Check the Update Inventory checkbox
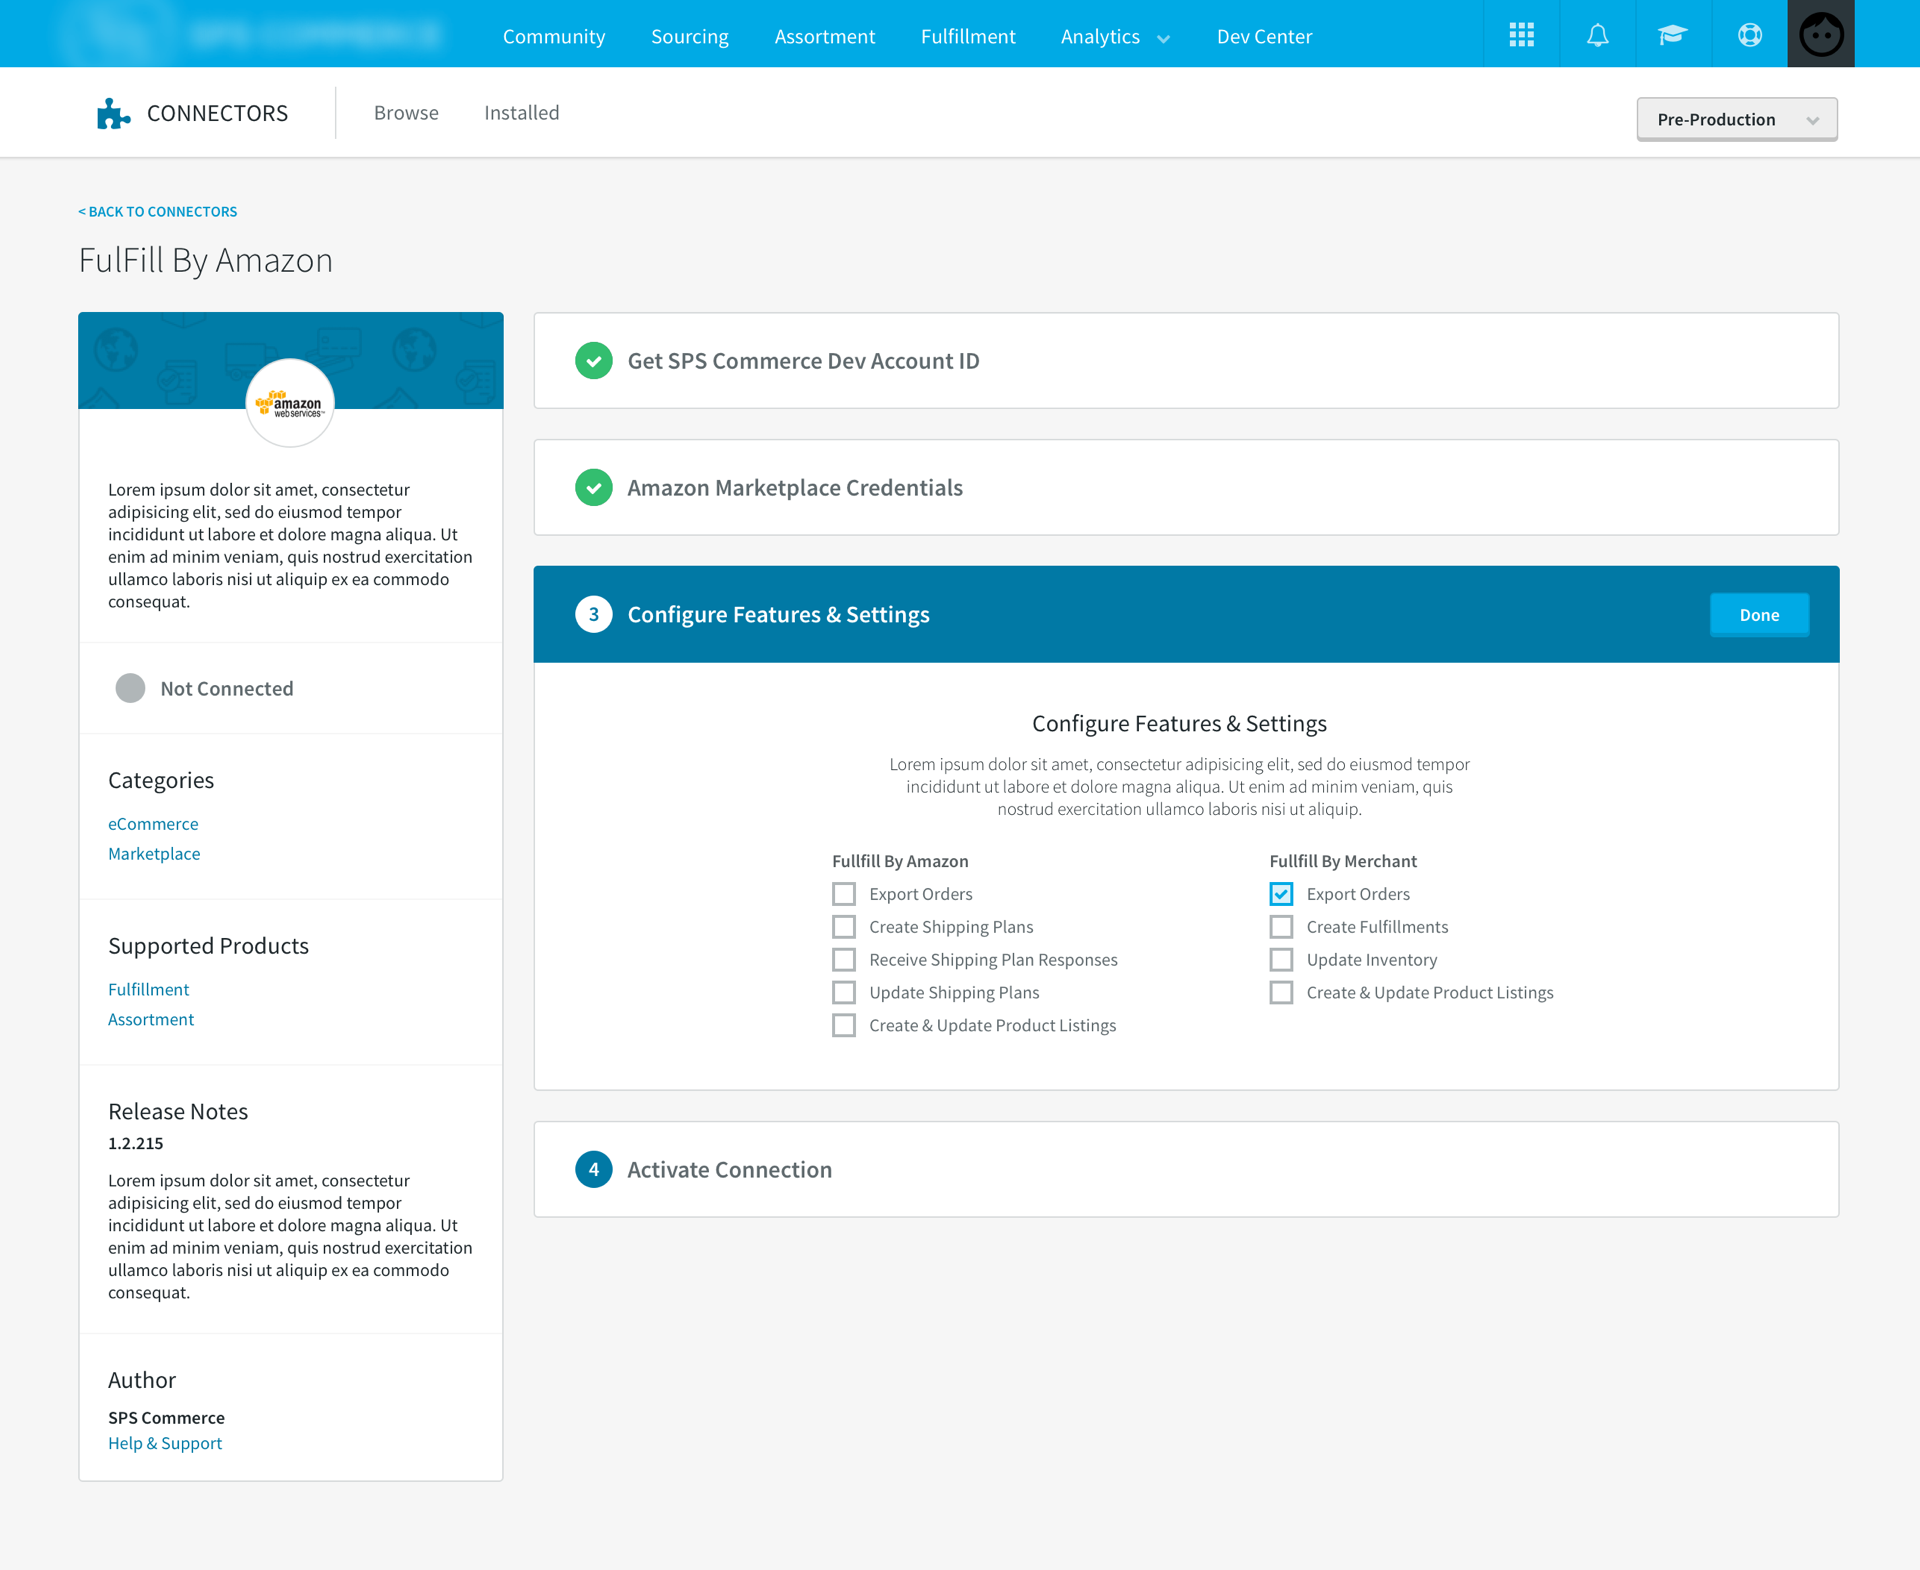 click(x=1281, y=960)
